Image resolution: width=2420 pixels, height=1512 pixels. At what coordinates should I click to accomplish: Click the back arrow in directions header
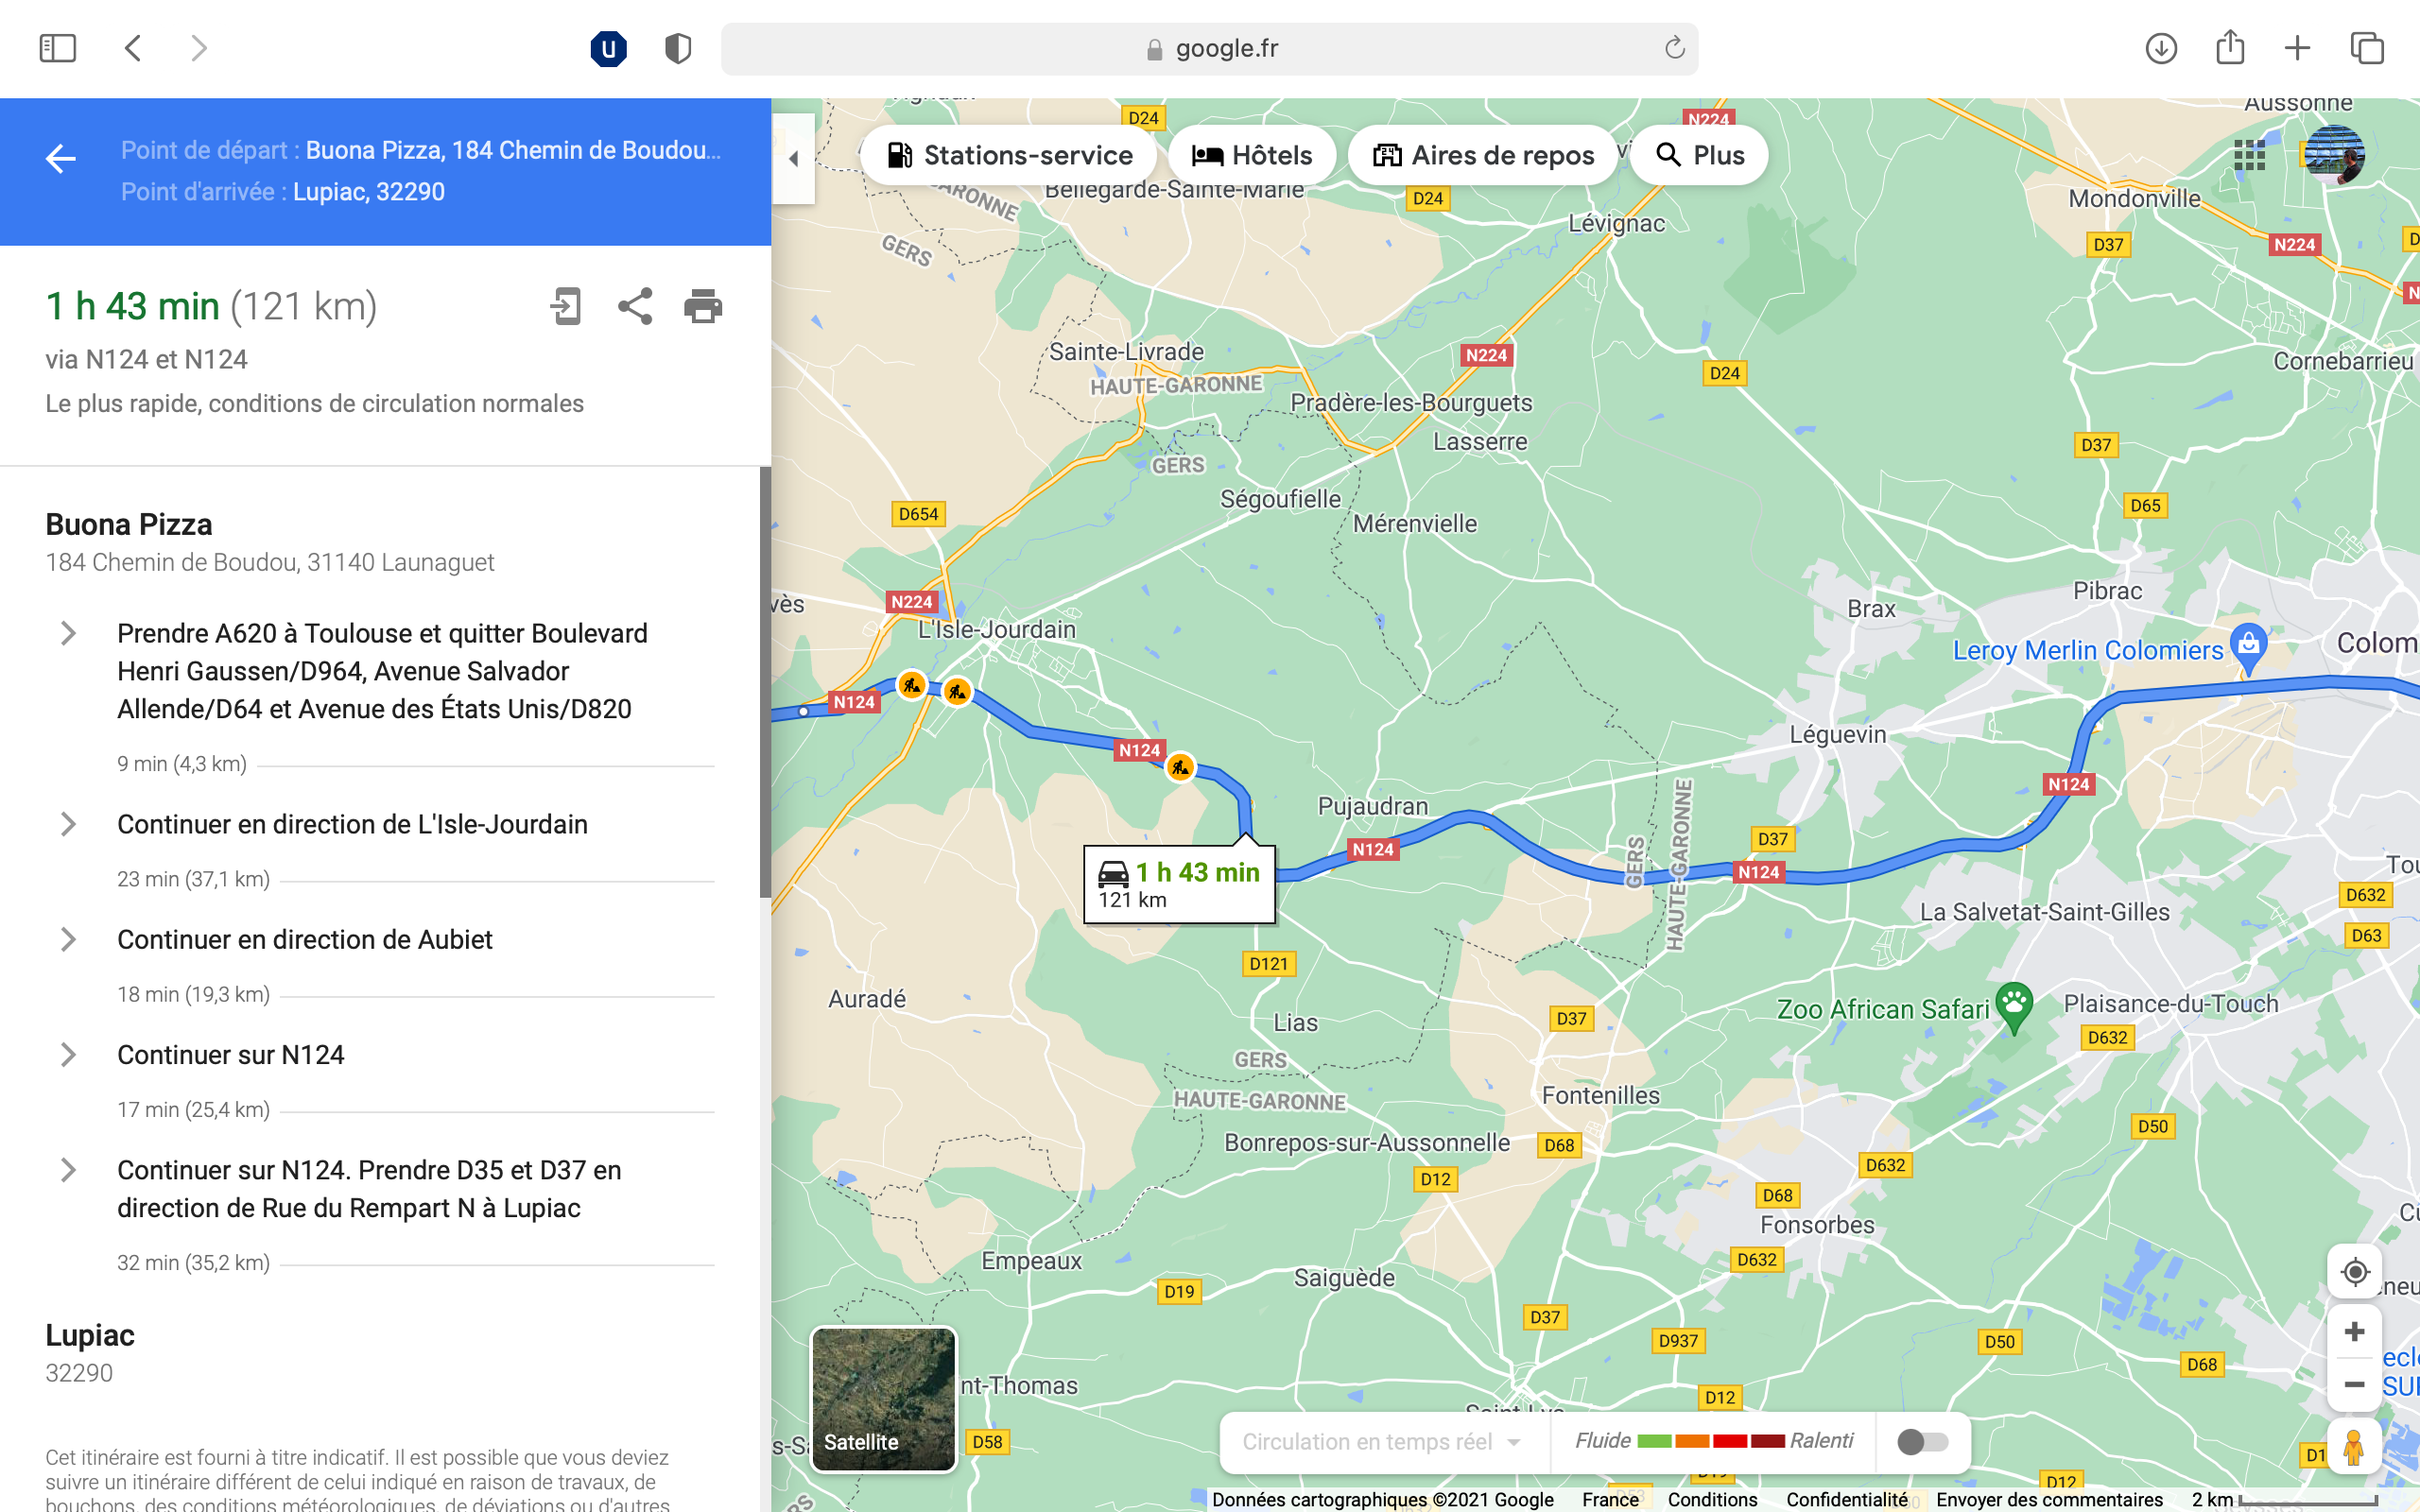[60, 159]
